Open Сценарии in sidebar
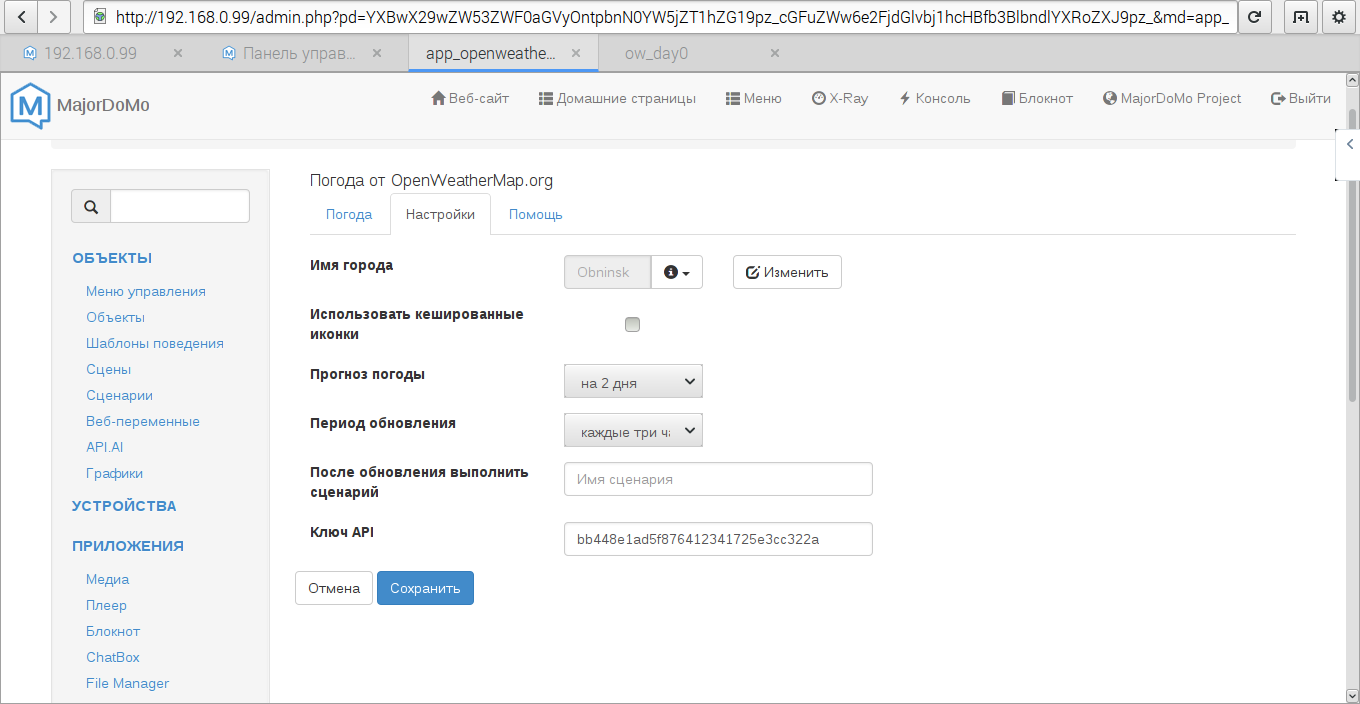 click(119, 395)
